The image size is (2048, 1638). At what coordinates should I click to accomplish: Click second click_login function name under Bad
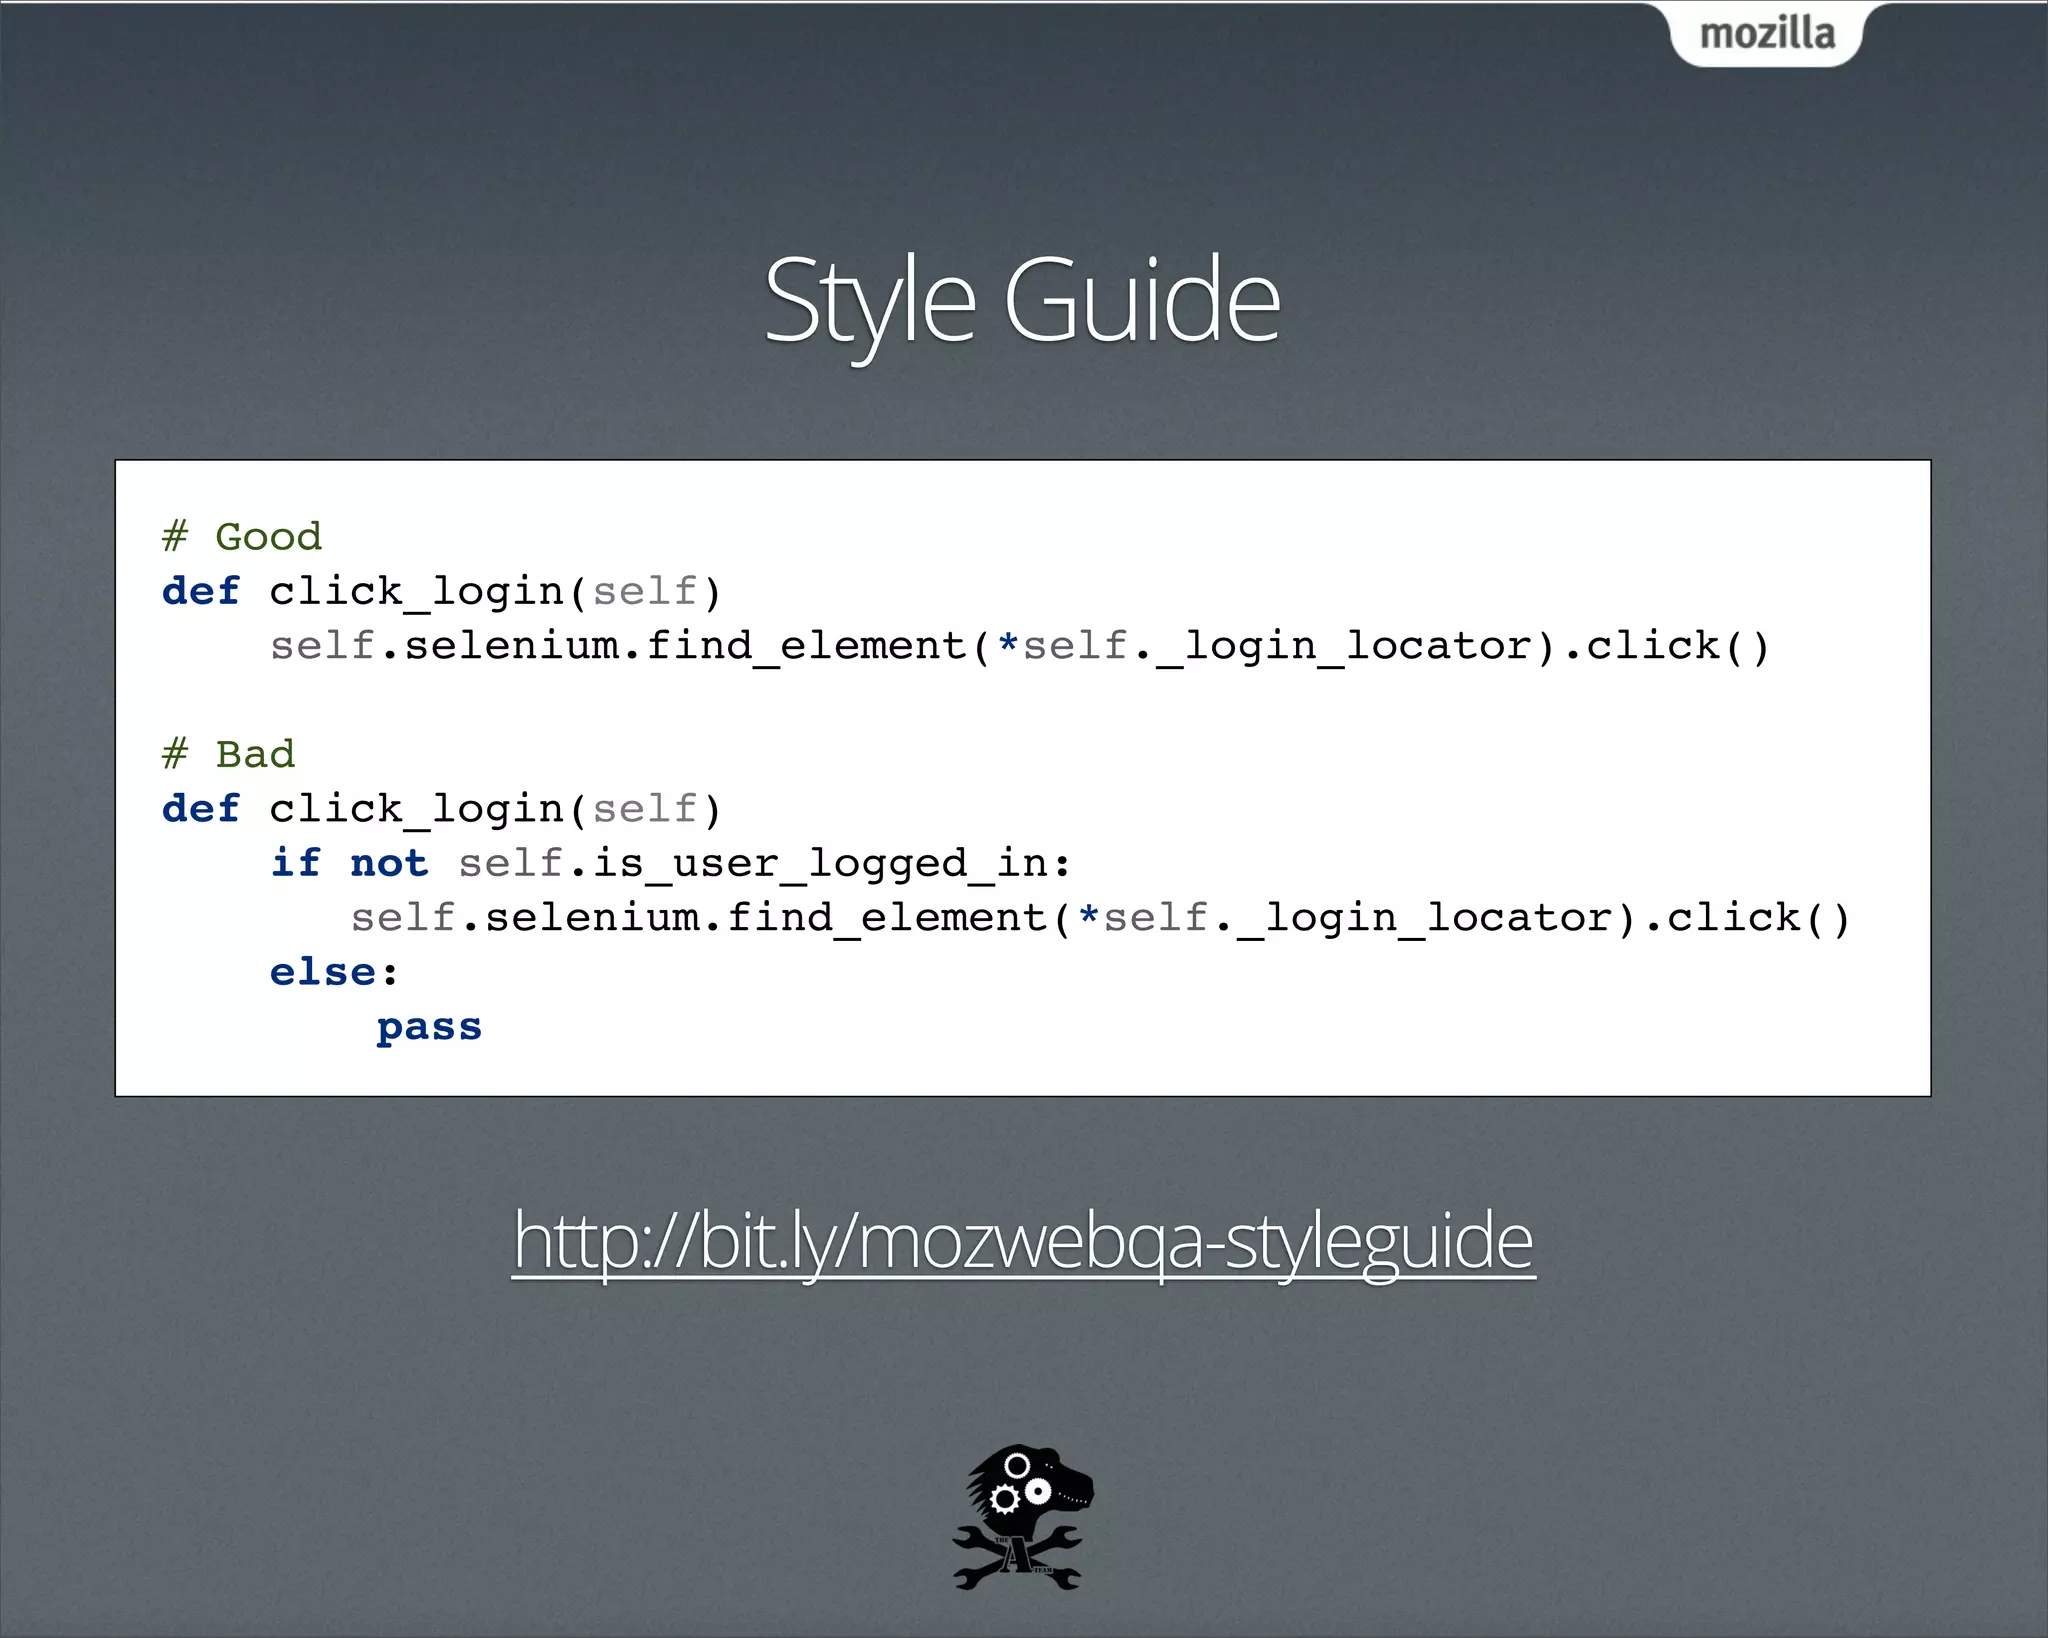click(417, 808)
